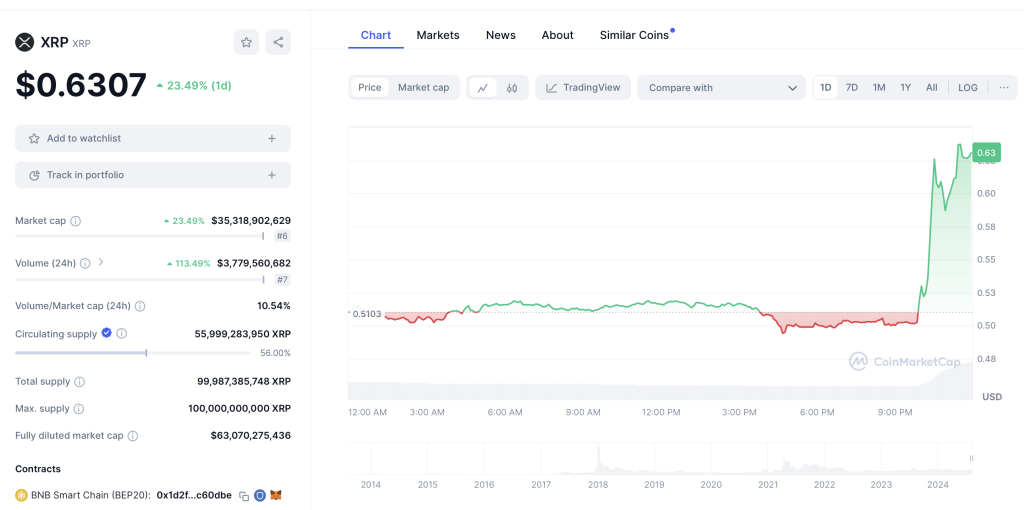
Task: Click the Circulating supply info icon
Action: coord(121,333)
